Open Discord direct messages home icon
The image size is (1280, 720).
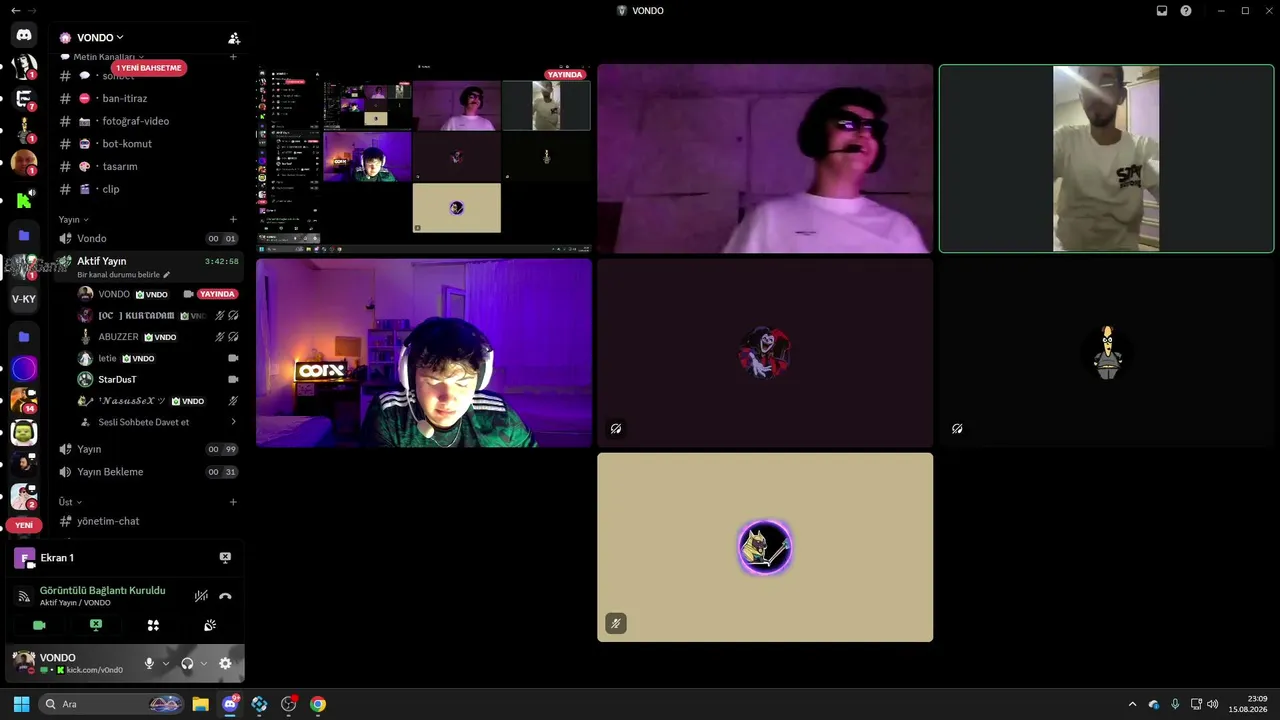(24, 35)
